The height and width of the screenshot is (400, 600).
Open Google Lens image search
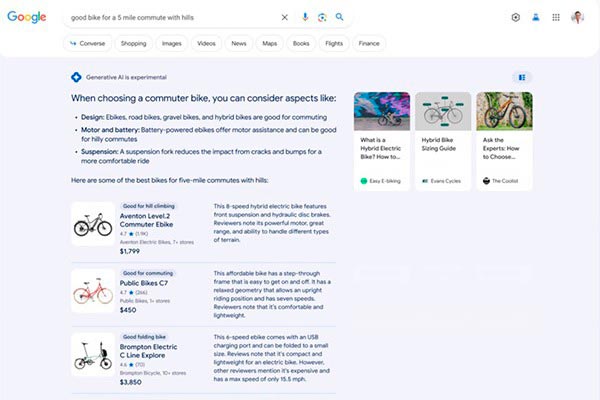pyautogui.click(x=322, y=17)
